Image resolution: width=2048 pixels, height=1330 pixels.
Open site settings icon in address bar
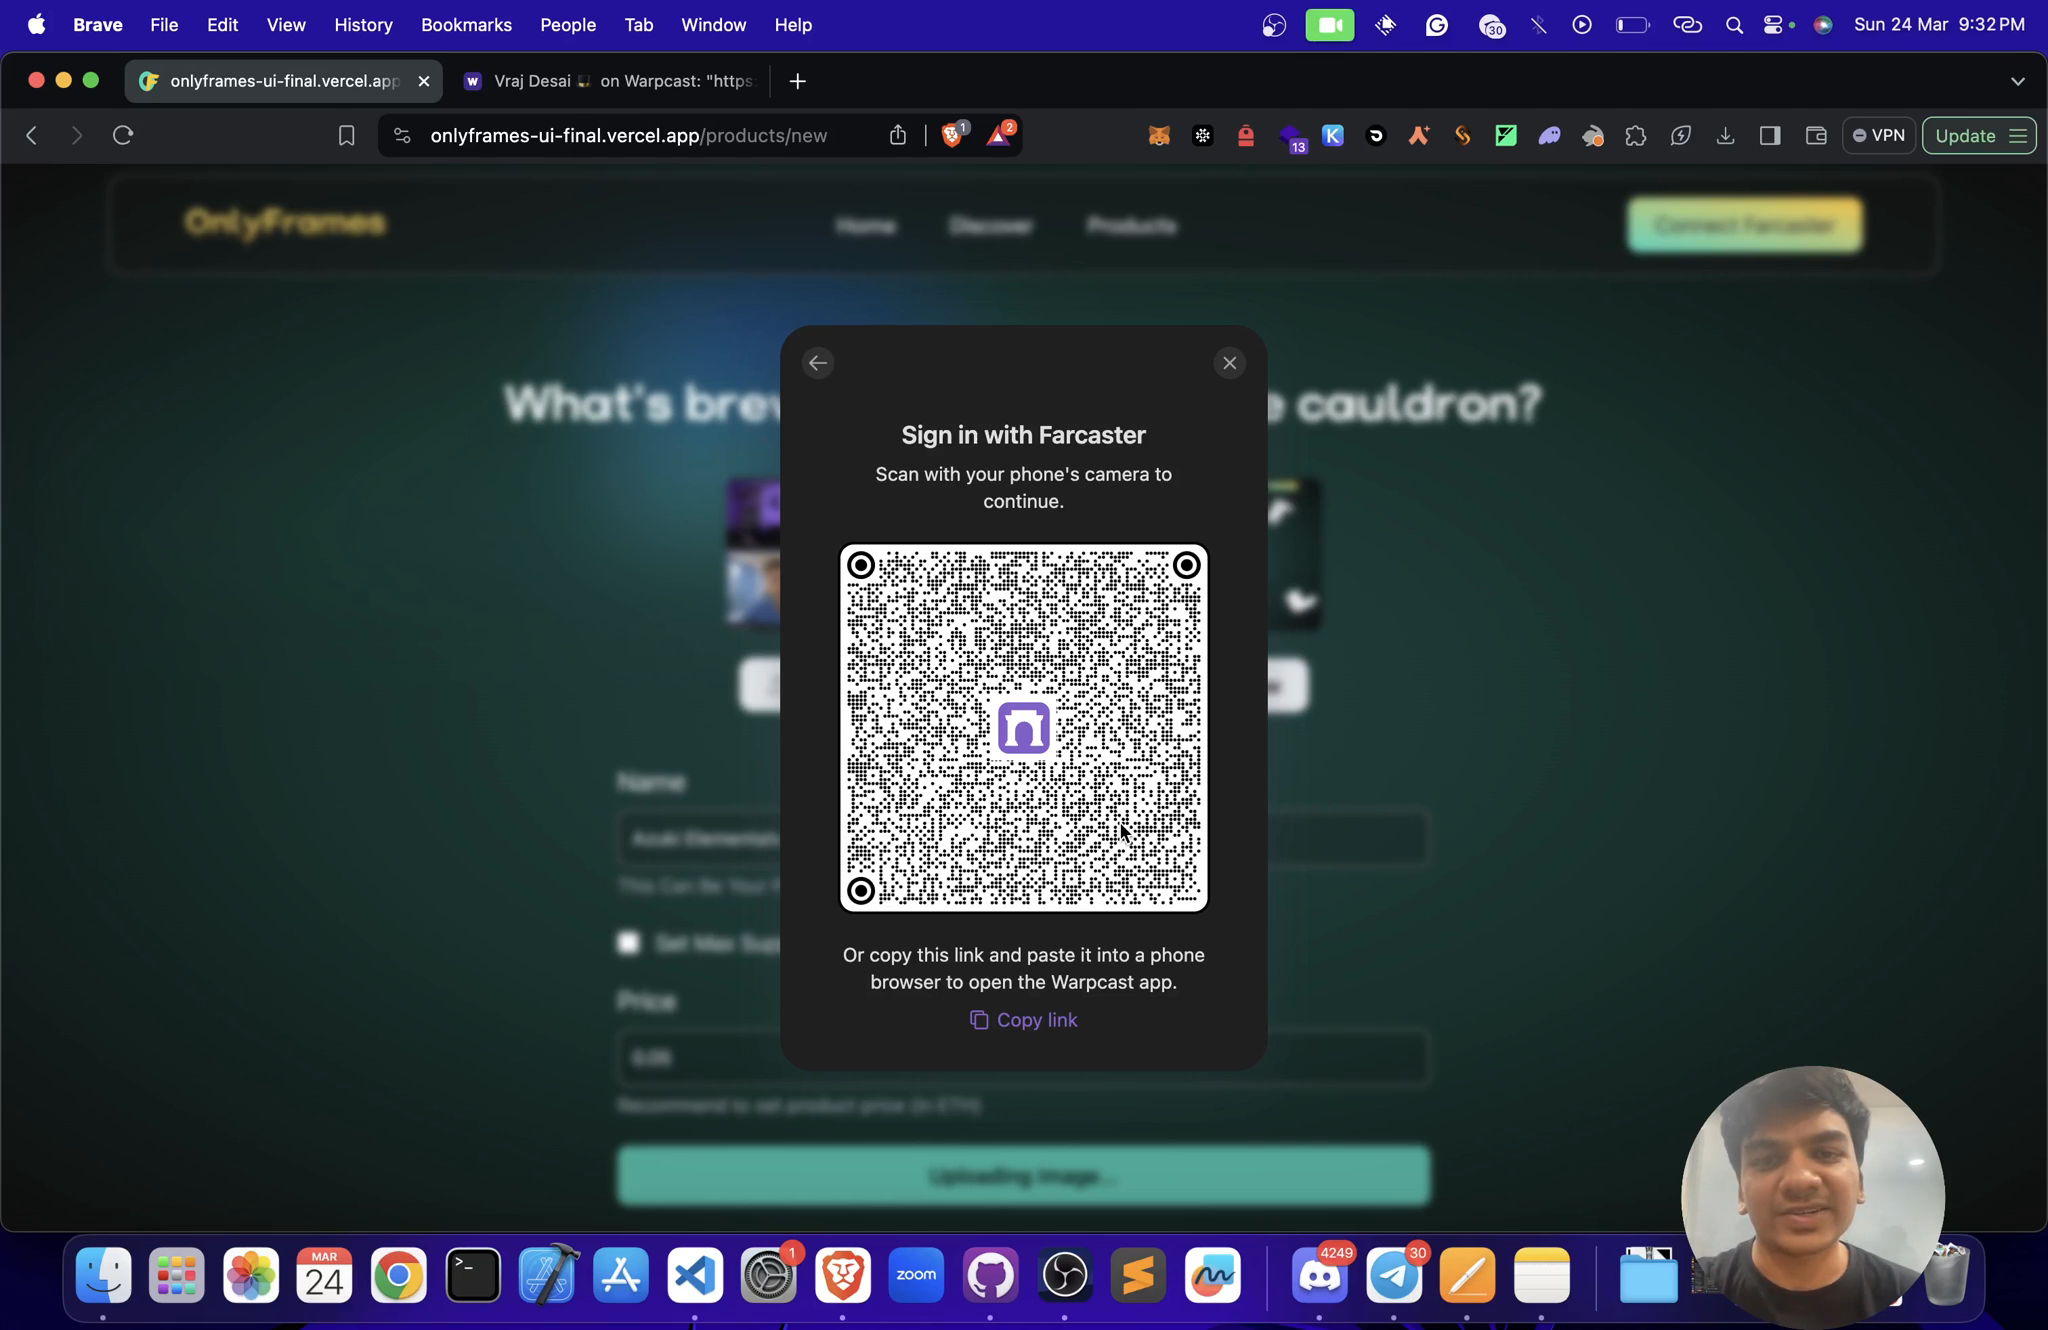pos(402,135)
